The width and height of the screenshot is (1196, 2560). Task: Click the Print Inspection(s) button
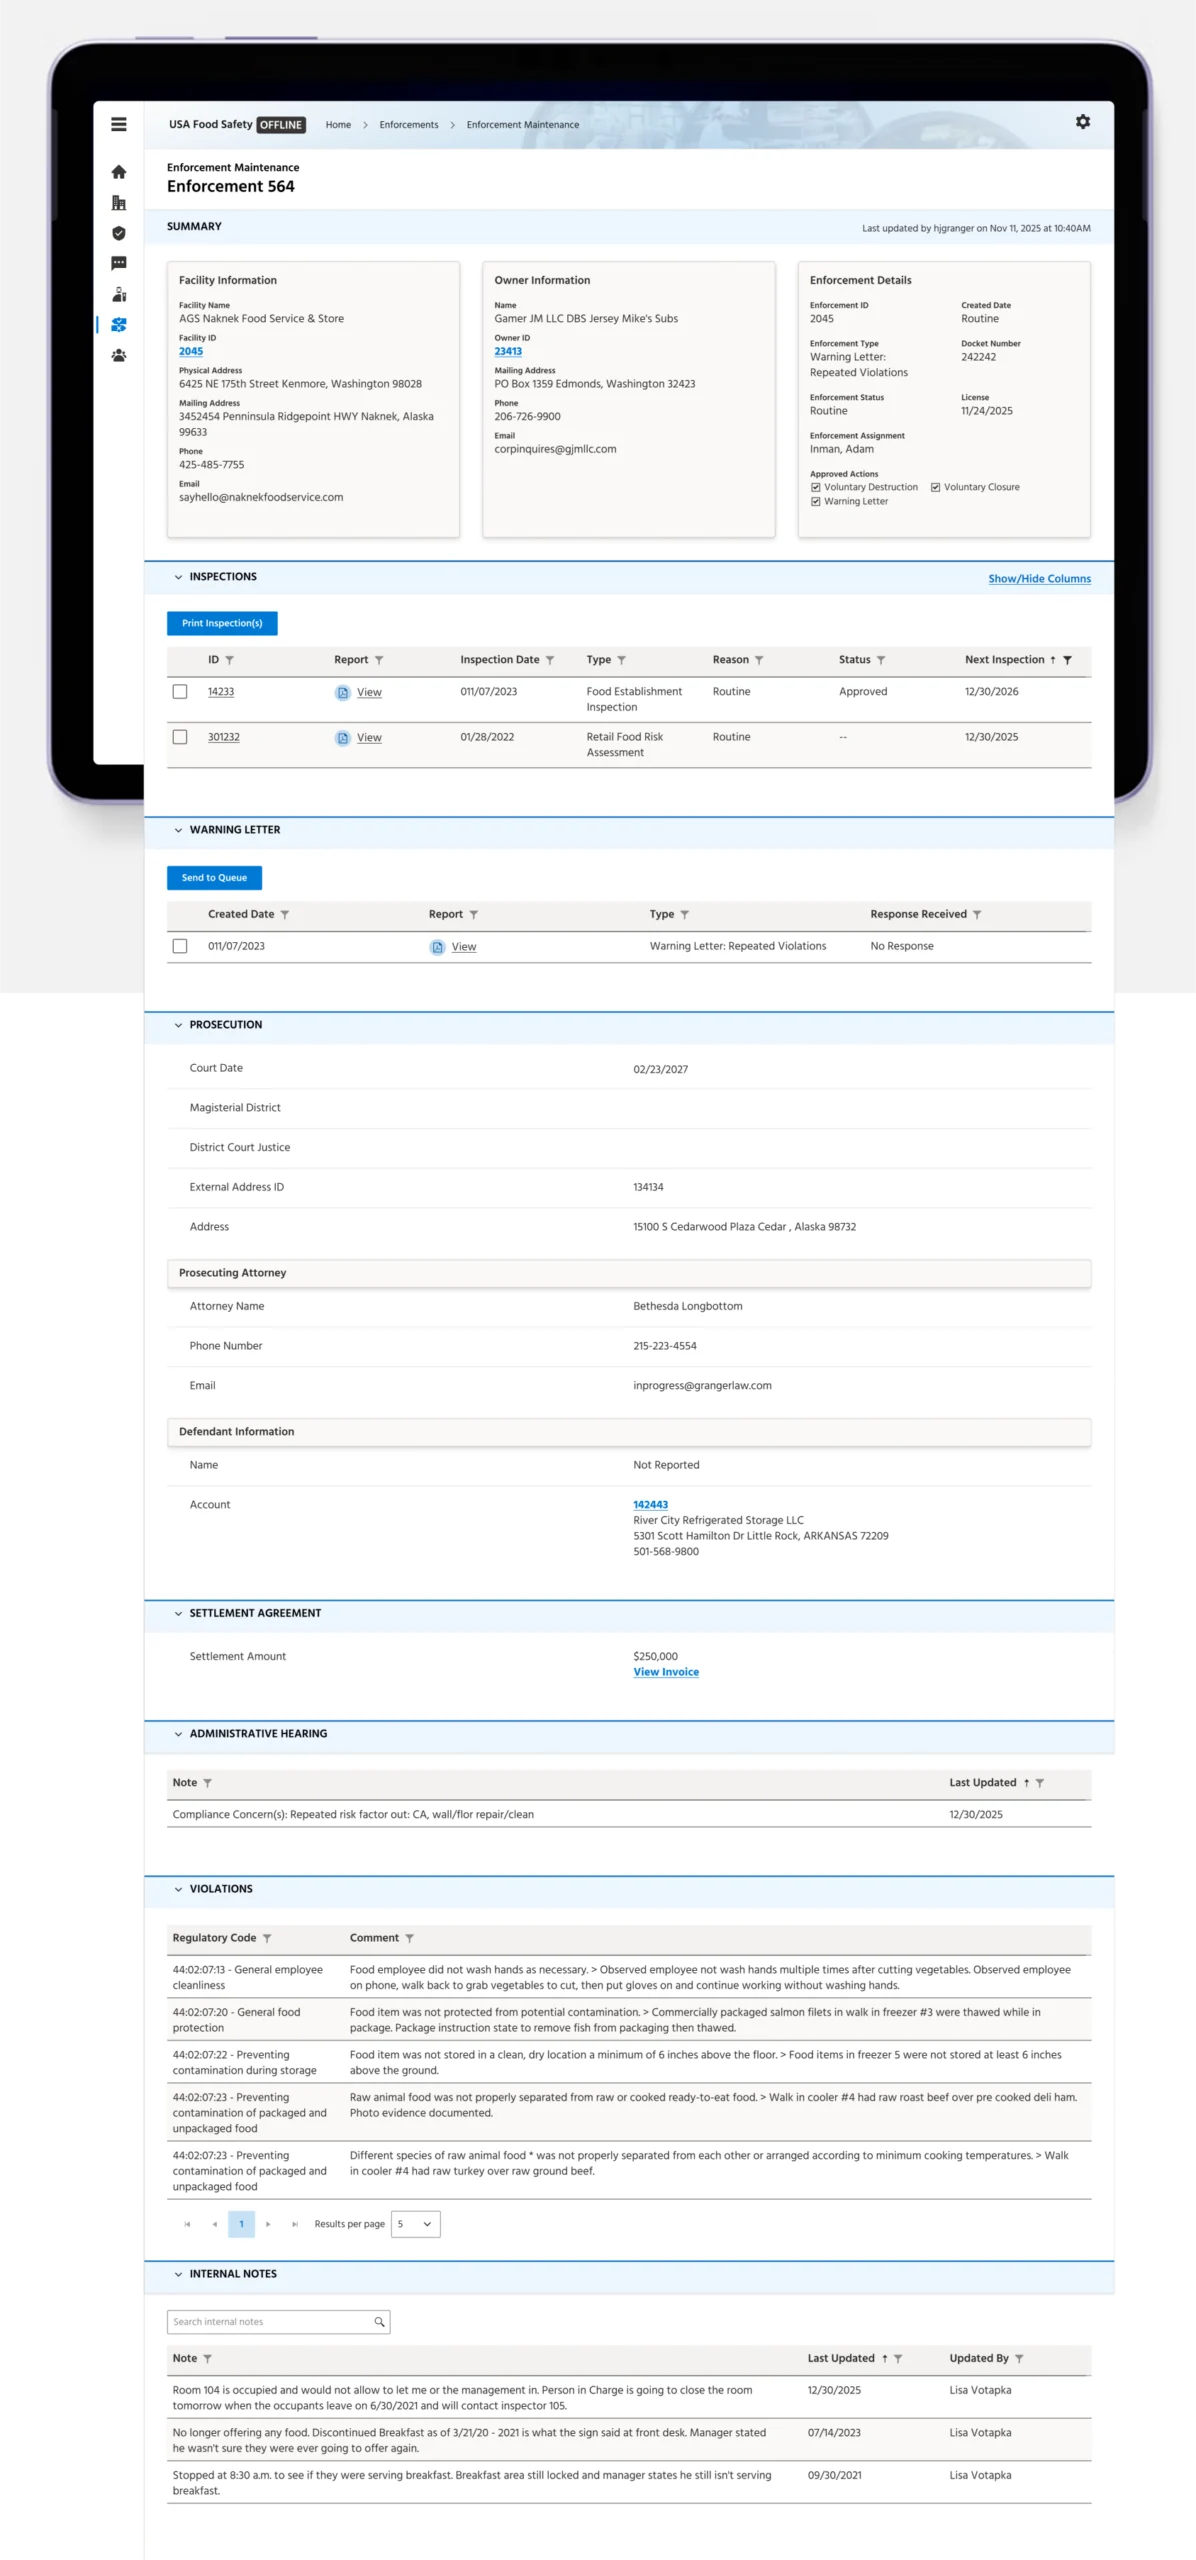pyautogui.click(x=222, y=623)
